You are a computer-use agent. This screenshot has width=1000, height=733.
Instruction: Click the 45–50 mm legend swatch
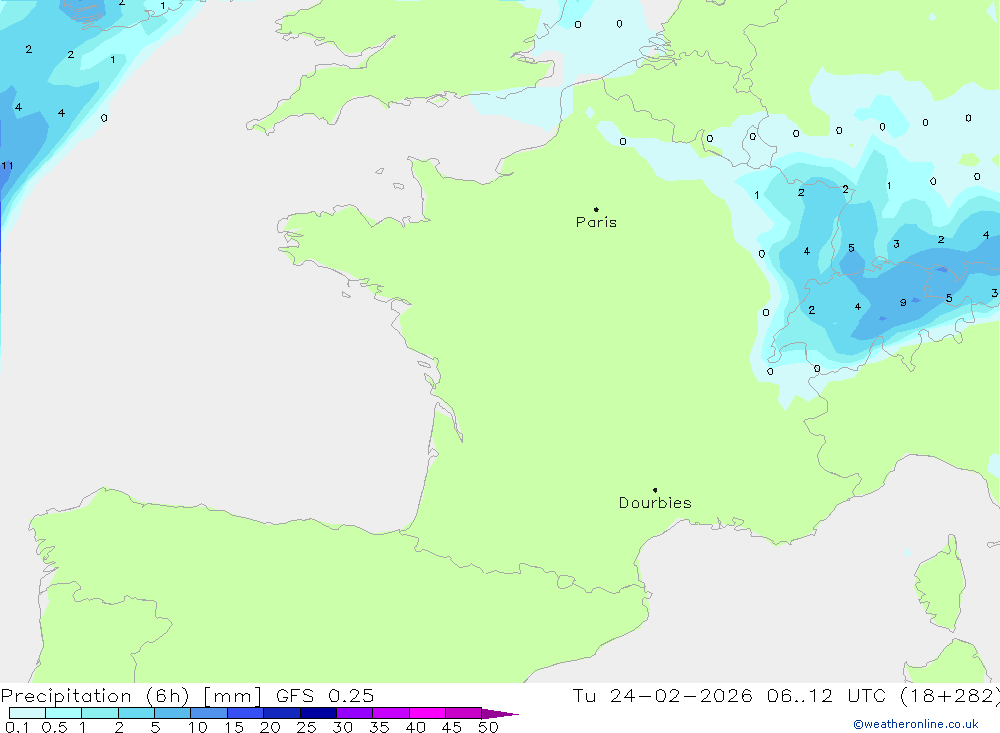(x=464, y=713)
